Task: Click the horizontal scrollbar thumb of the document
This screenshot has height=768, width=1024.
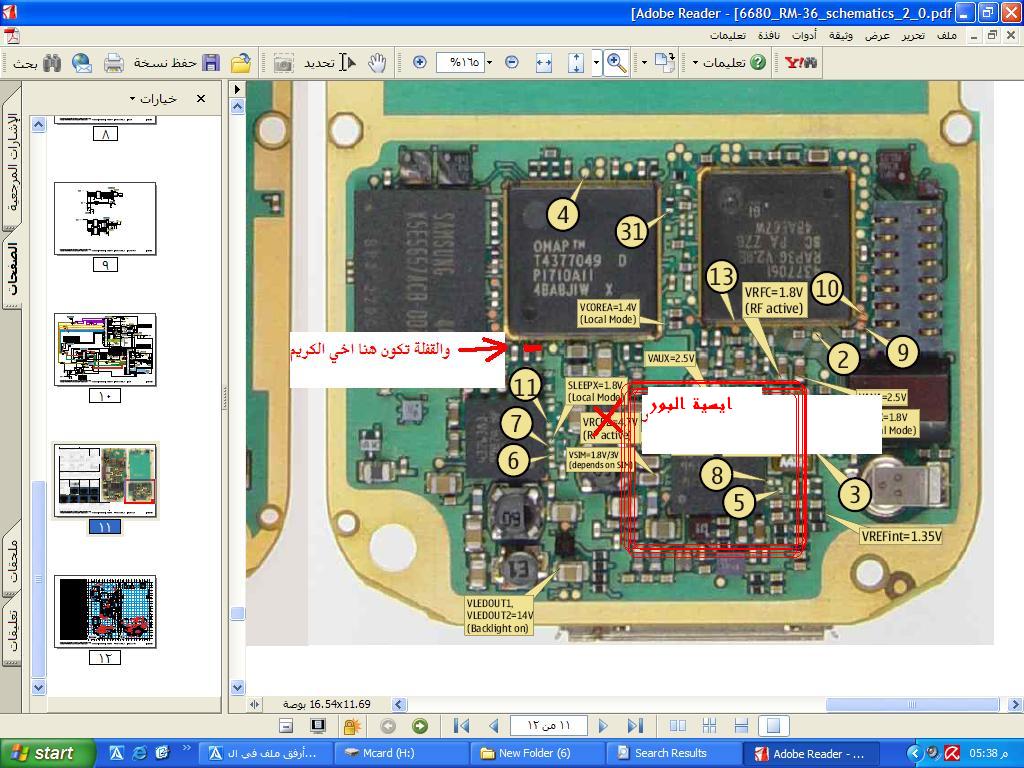Action: (x=912, y=704)
